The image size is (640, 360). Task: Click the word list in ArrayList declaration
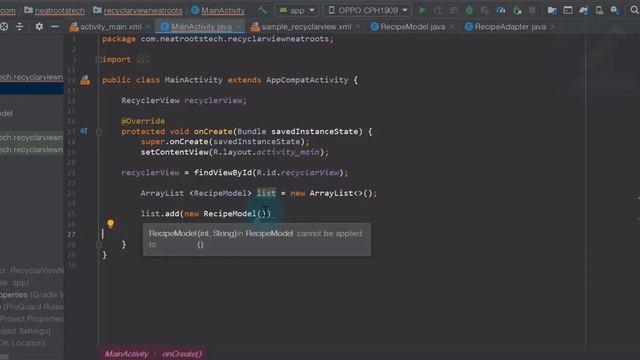(266, 193)
